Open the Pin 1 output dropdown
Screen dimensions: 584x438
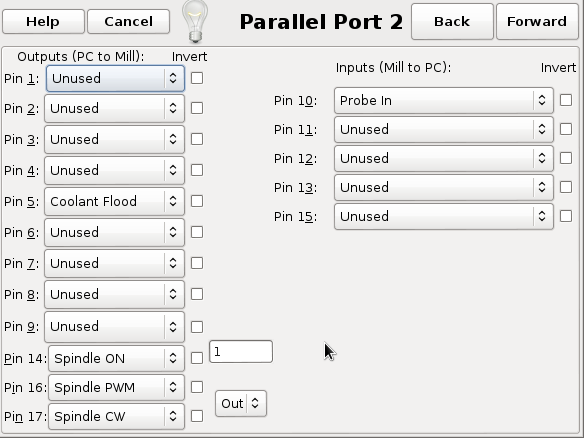coord(115,79)
